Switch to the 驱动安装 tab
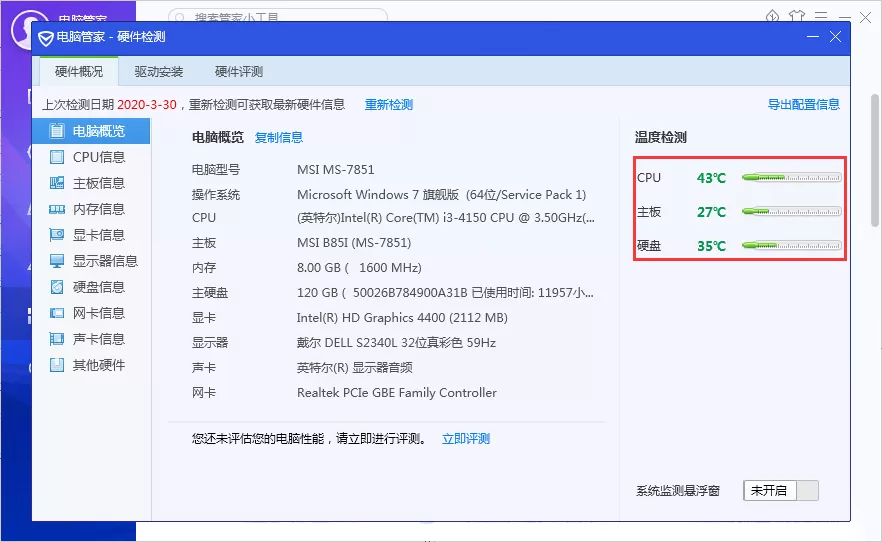Image resolution: width=882 pixels, height=542 pixels. coord(159,71)
